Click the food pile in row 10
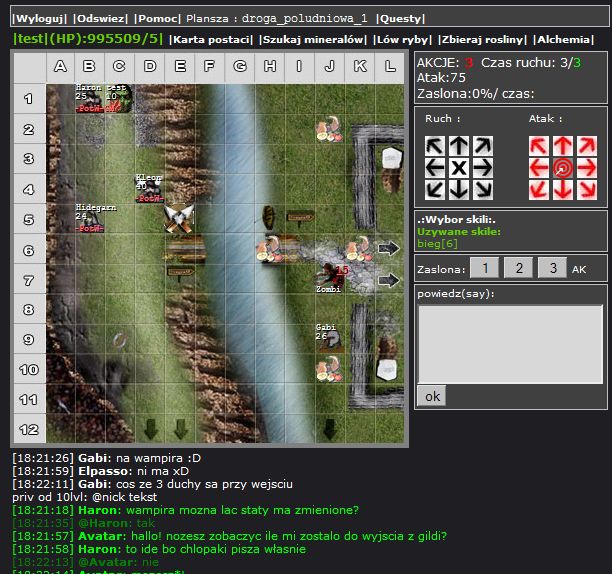 tap(329, 369)
